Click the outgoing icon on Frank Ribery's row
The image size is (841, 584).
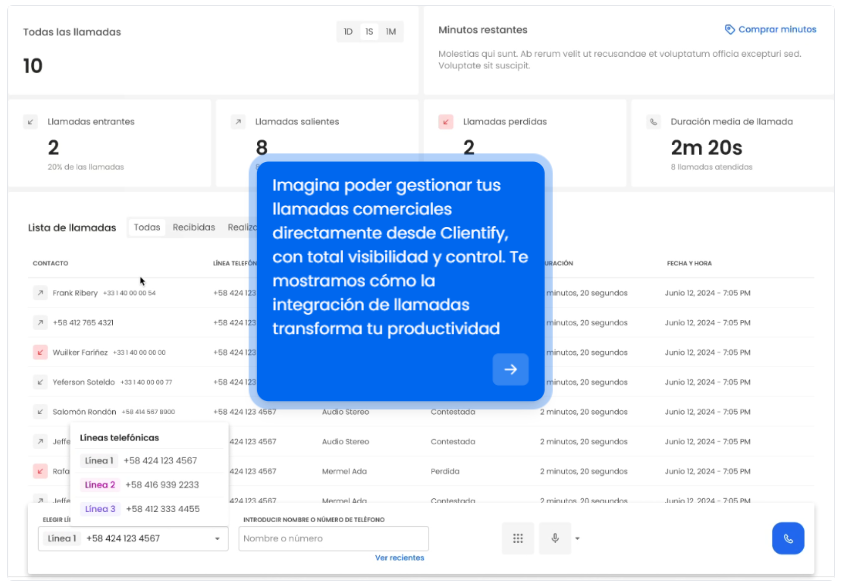click(40, 293)
